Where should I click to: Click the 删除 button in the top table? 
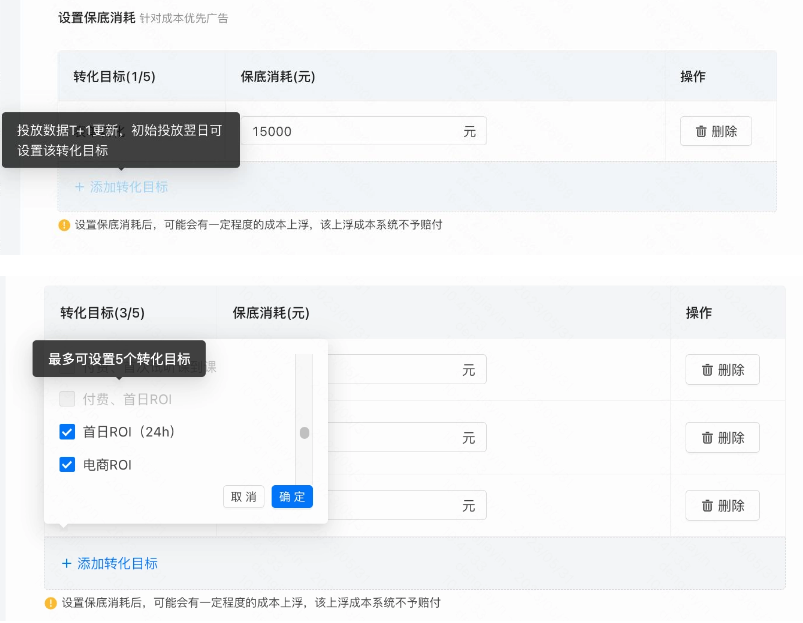[x=714, y=131]
